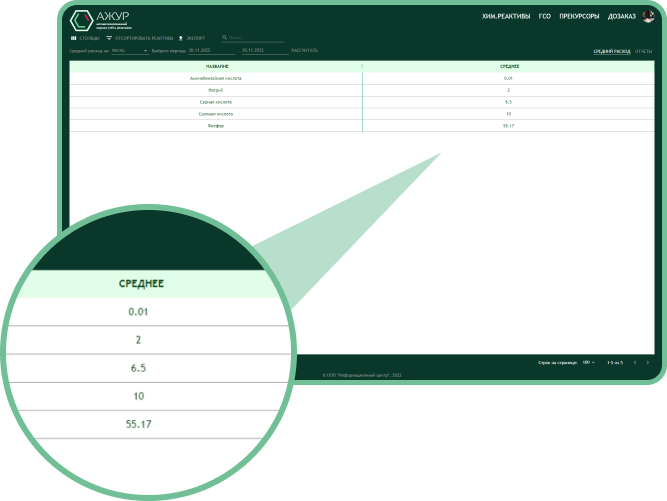
Task: Select the Фосфор row name
Action: click(216, 126)
